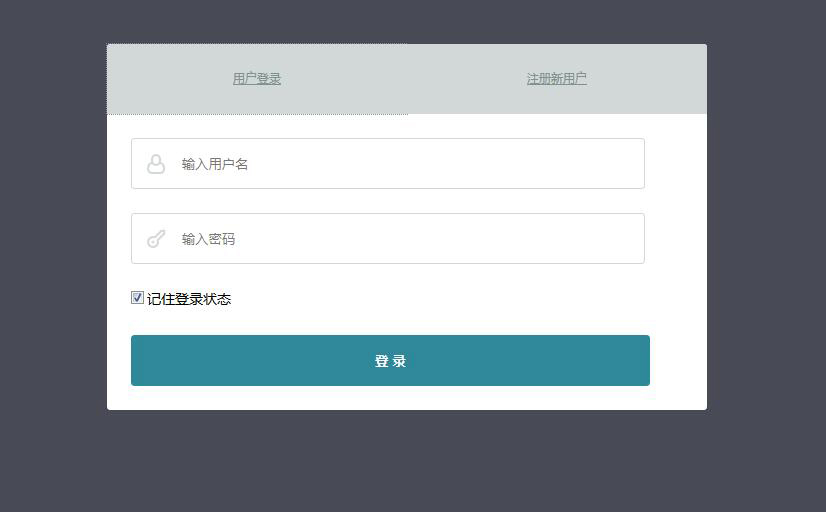Click the 记住登录状态 label text
This screenshot has width=826, height=512.
[x=189, y=299]
